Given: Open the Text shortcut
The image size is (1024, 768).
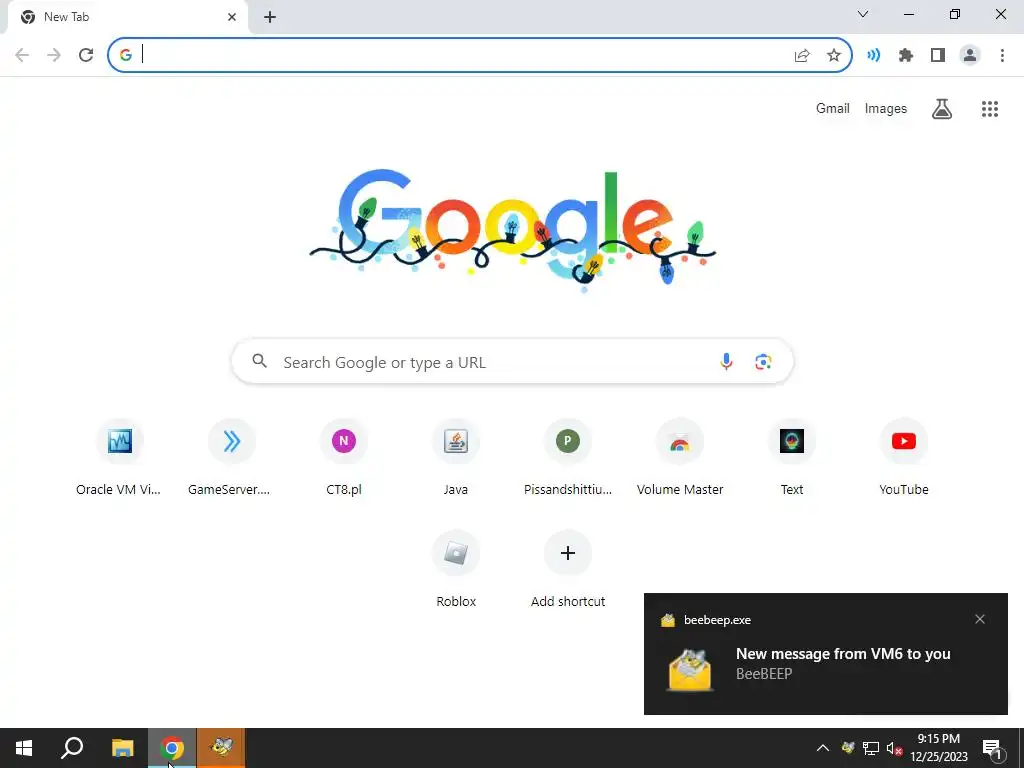Looking at the screenshot, I should pyautogui.click(x=792, y=458).
